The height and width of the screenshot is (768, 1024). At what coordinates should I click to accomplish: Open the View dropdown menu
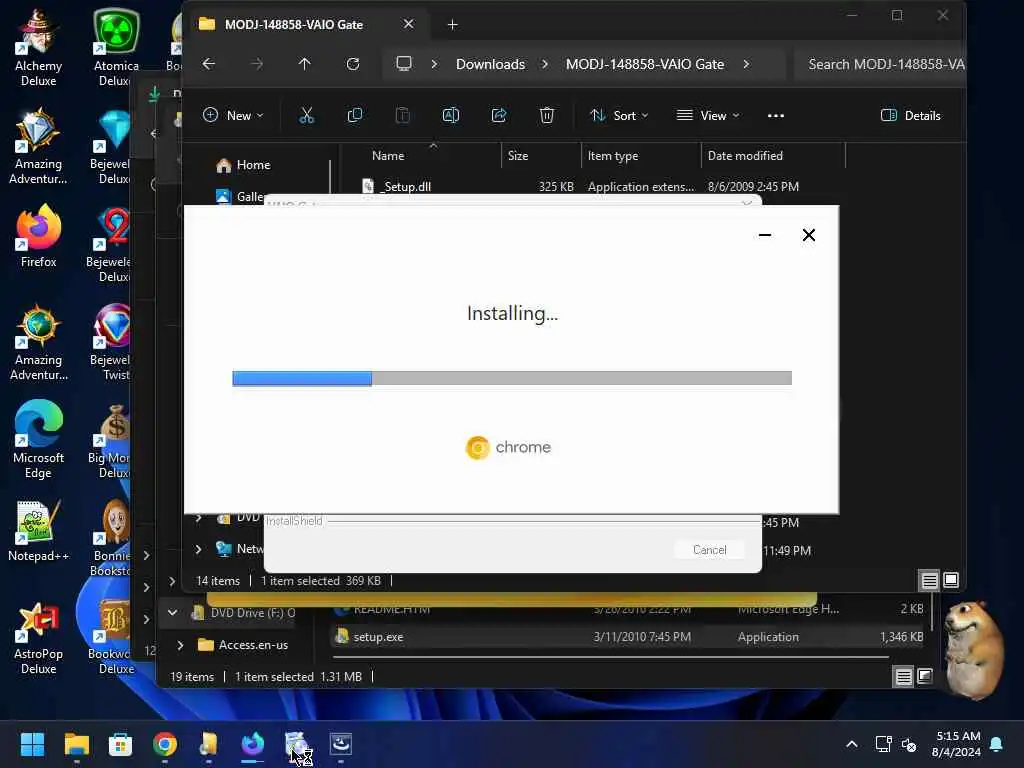(x=708, y=116)
